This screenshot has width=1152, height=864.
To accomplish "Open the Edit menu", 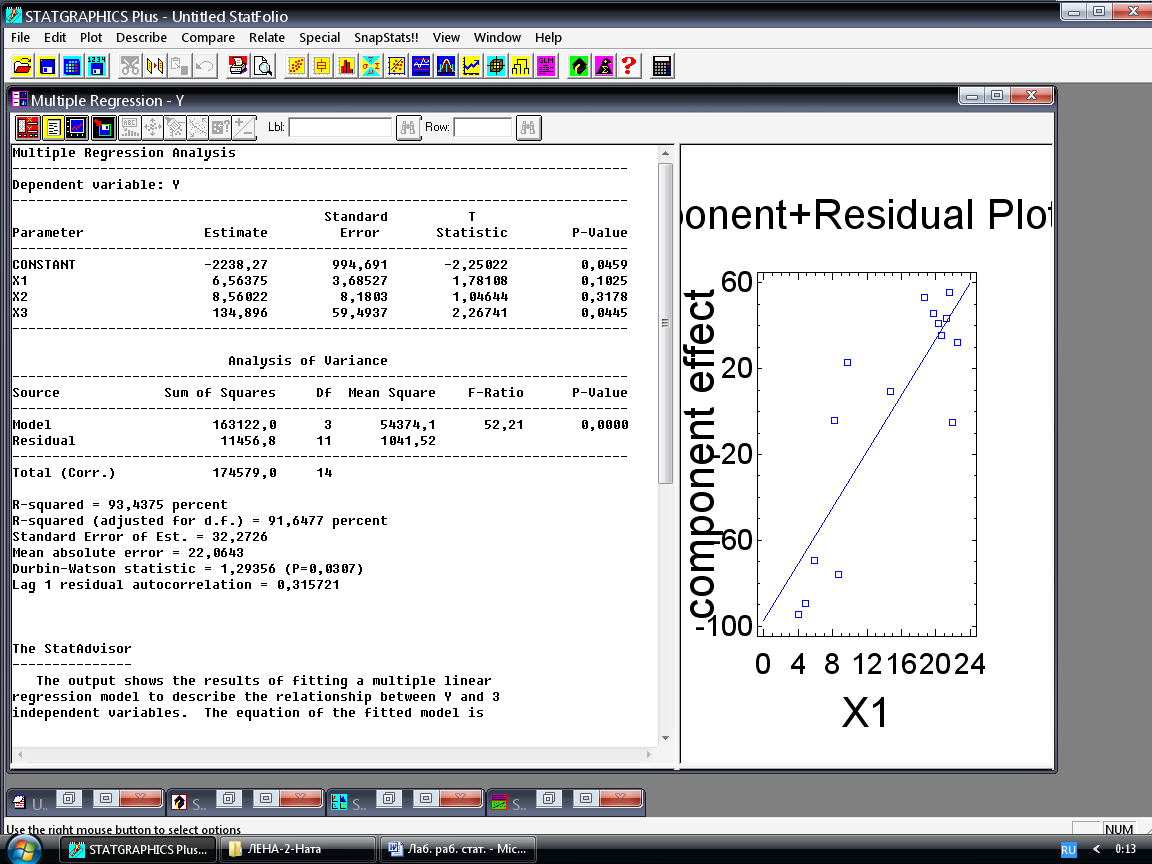I will tap(54, 37).
